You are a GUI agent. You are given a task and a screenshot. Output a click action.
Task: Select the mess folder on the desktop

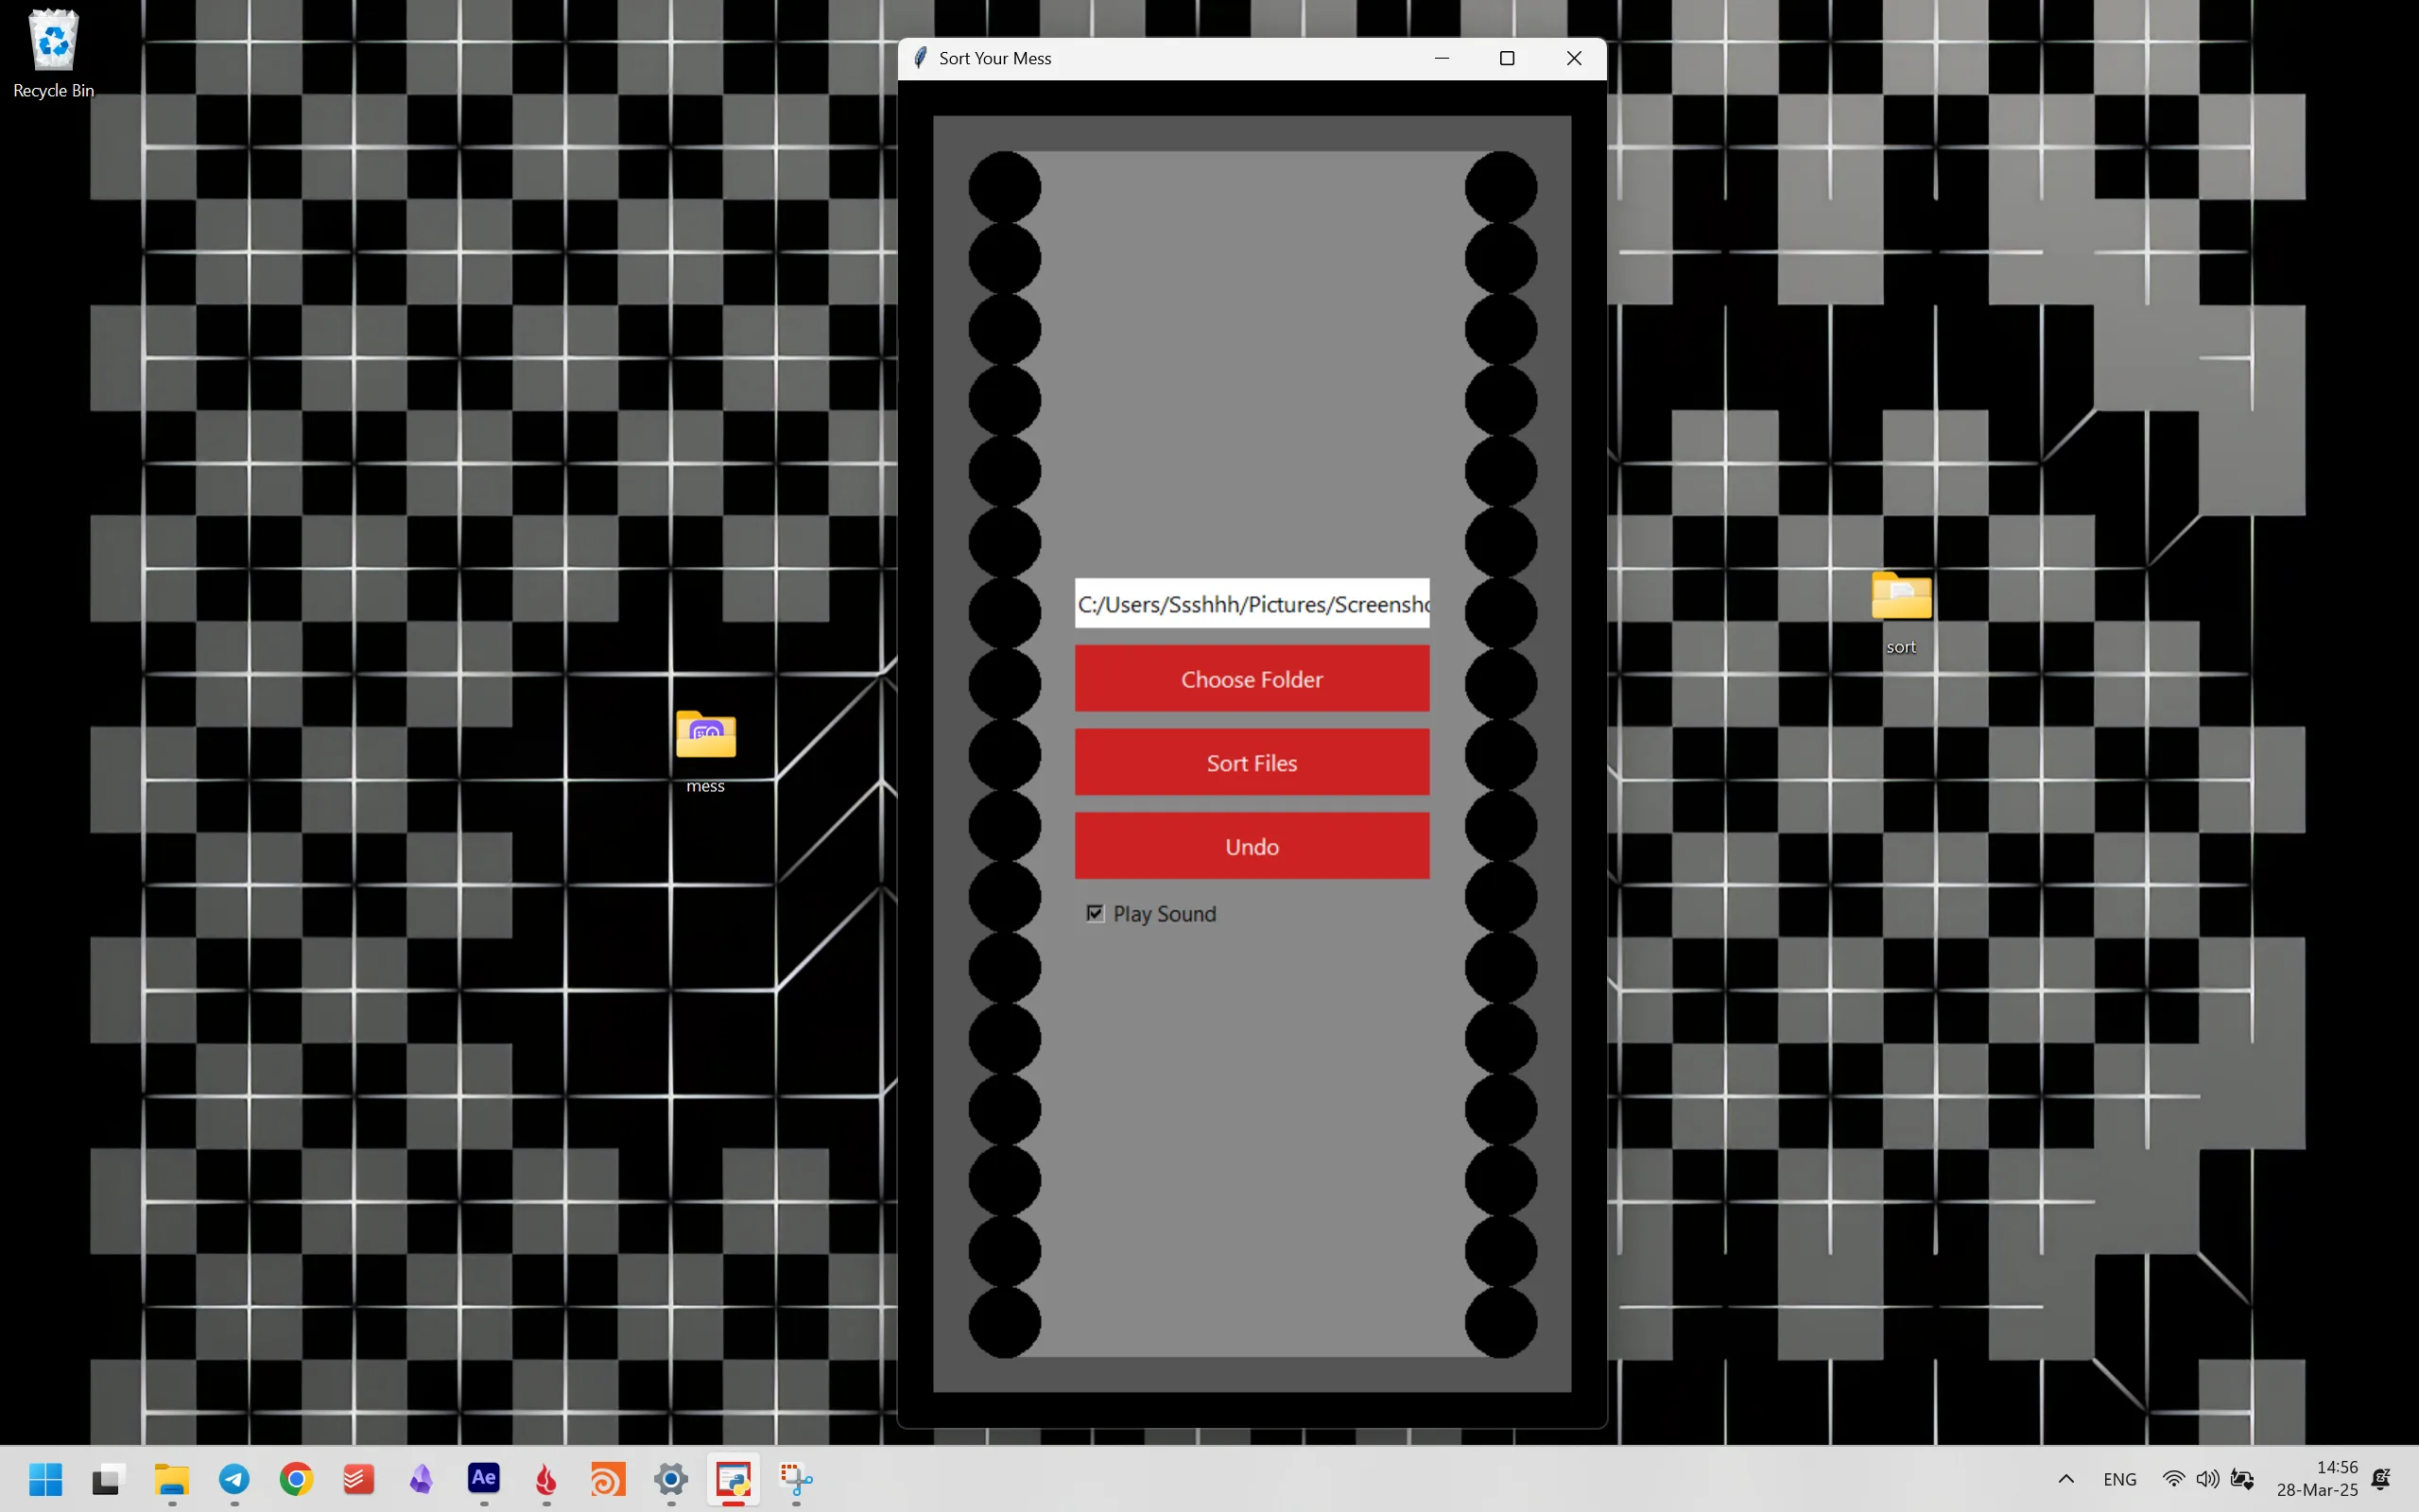click(x=706, y=752)
